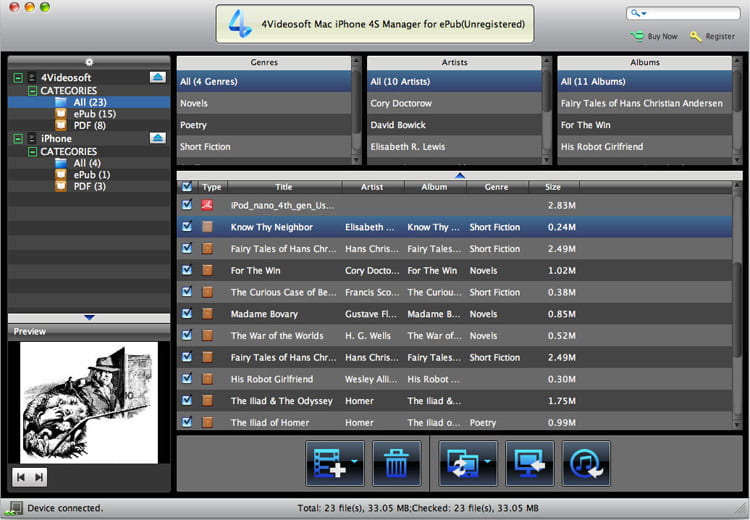750x520 pixels.
Task: Click the Export to computer monitor icon
Action: (x=529, y=463)
